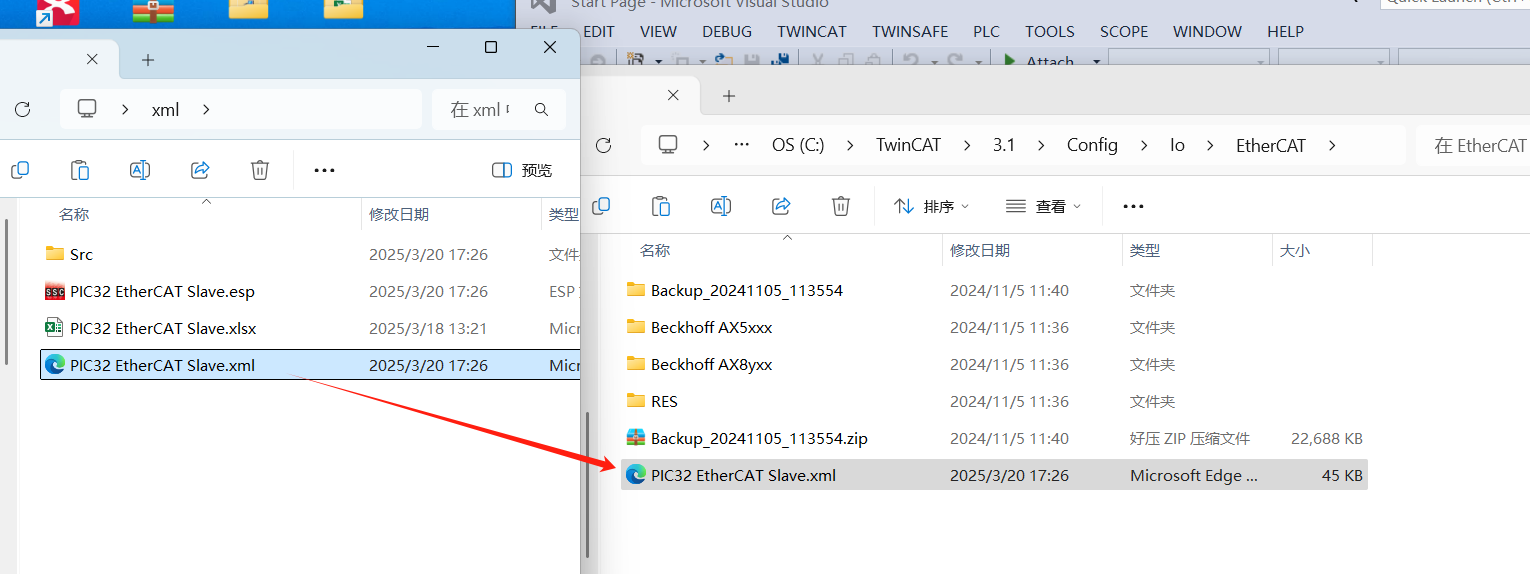Click This PC icon in EtherCAT address bar
1530x574 pixels.
tap(668, 145)
